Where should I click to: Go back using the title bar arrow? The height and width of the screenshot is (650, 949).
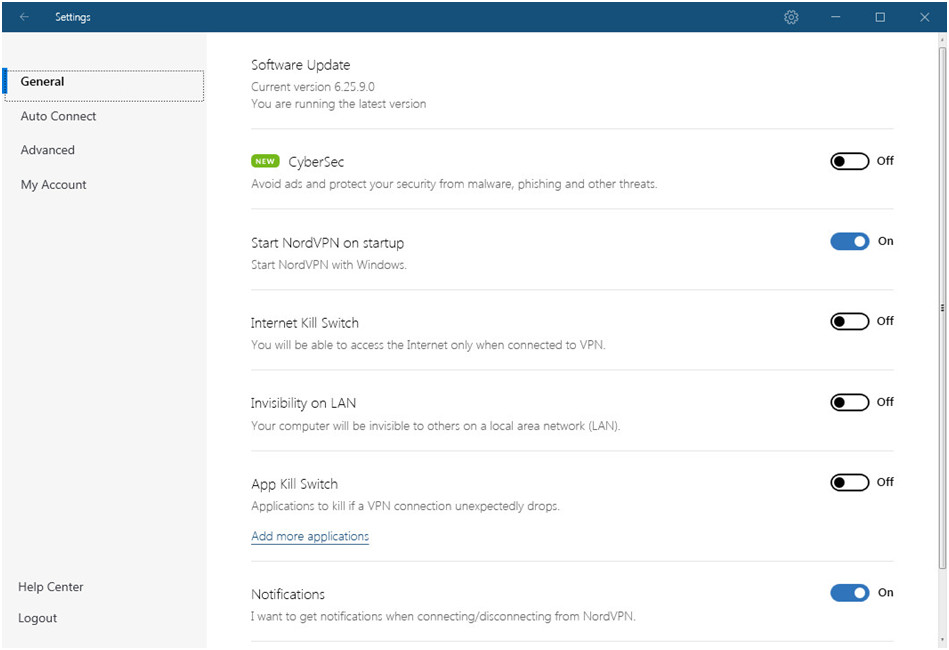coord(24,17)
